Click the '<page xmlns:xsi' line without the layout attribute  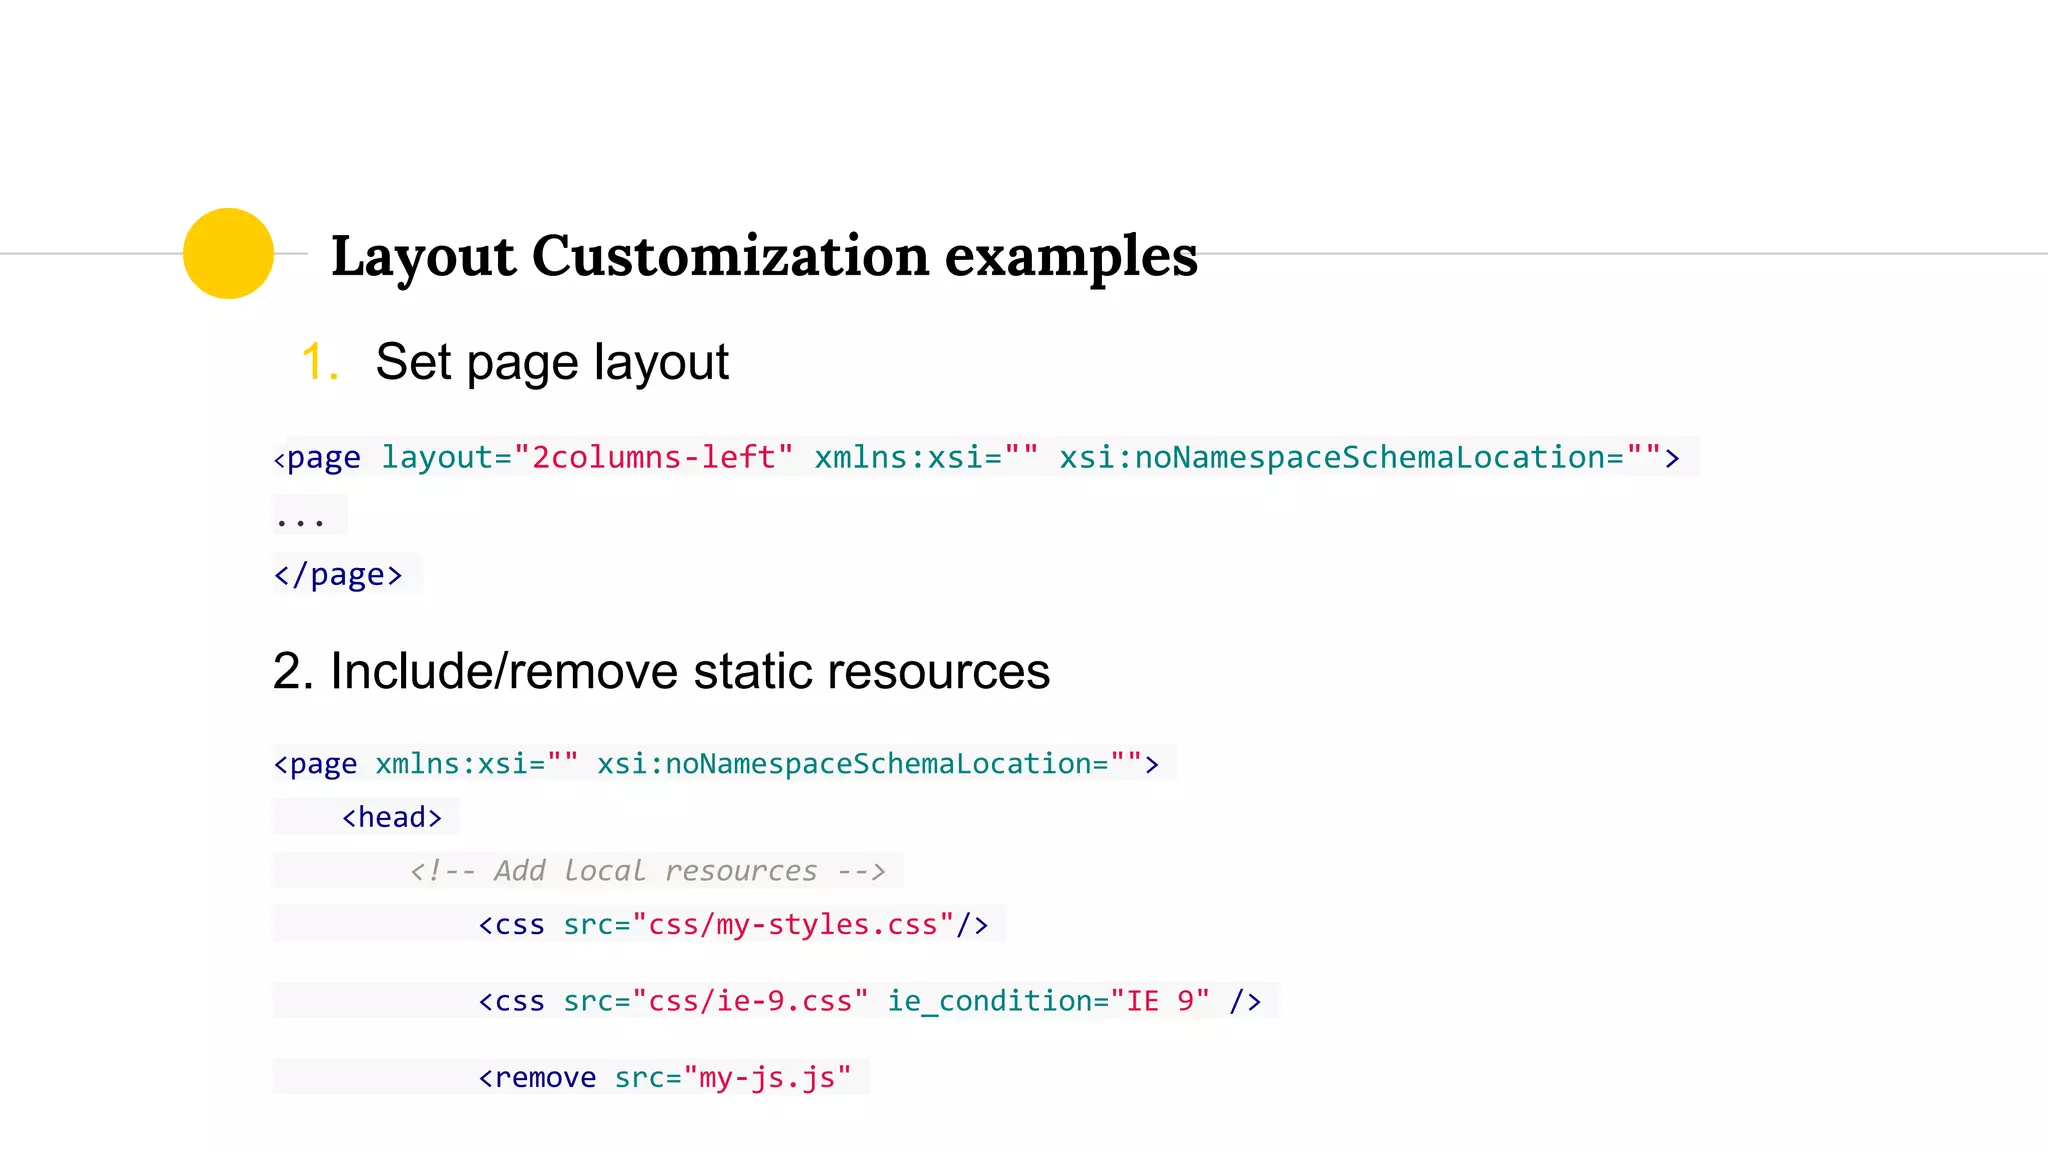click(716, 764)
